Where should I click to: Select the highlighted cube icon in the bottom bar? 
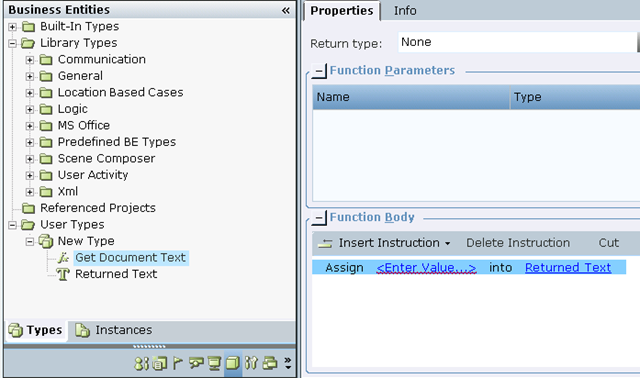233,363
